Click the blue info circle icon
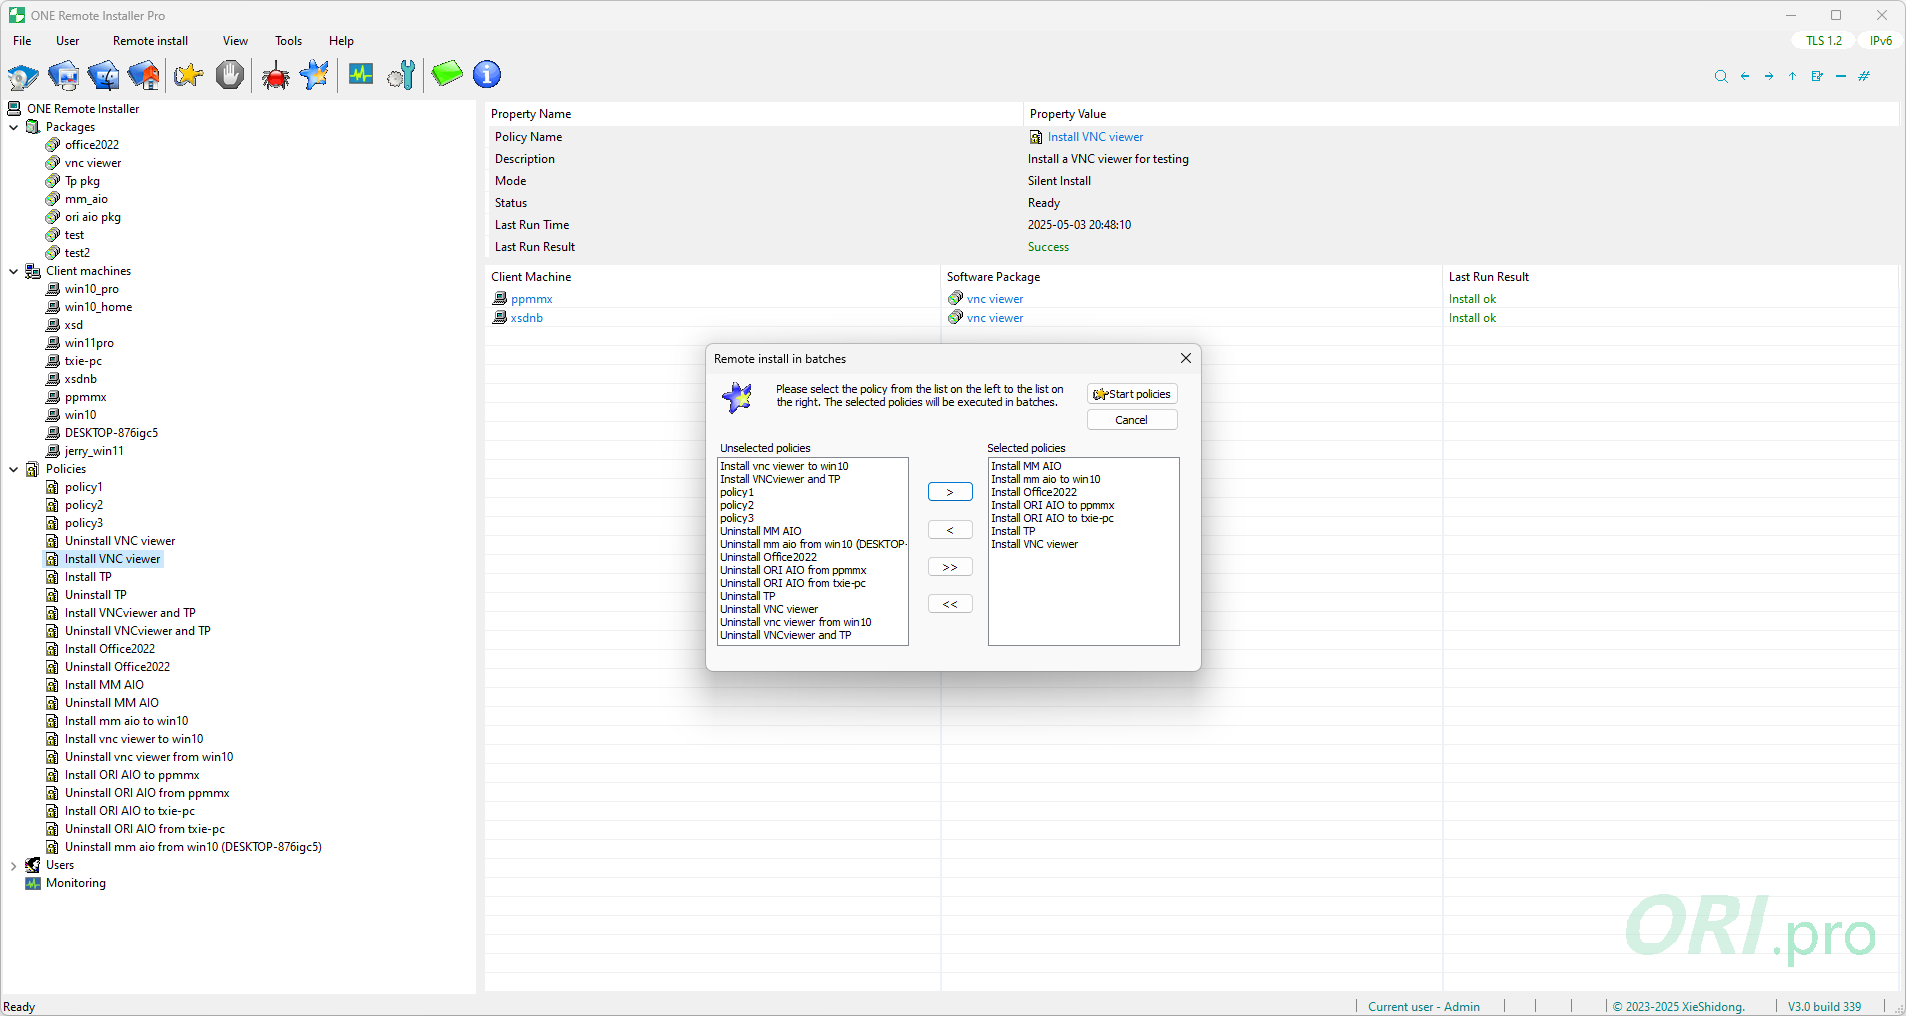The height and width of the screenshot is (1016, 1906). click(487, 74)
